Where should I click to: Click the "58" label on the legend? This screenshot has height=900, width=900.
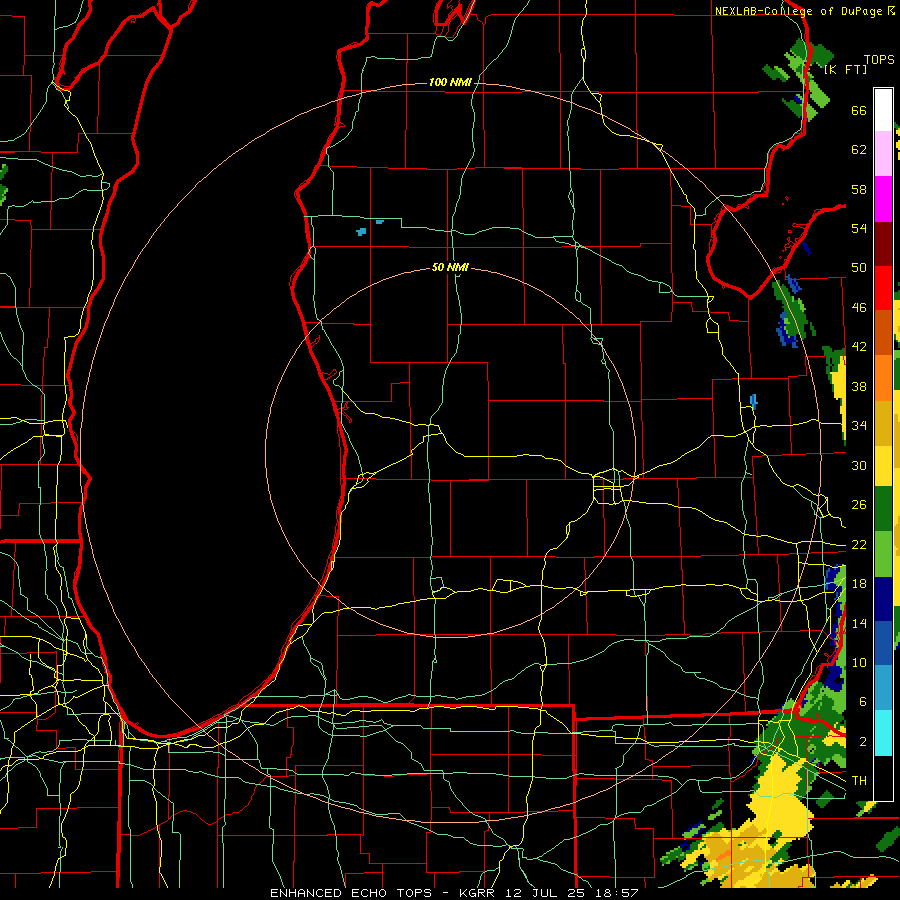pyautogui.click(x=859, y=189)
